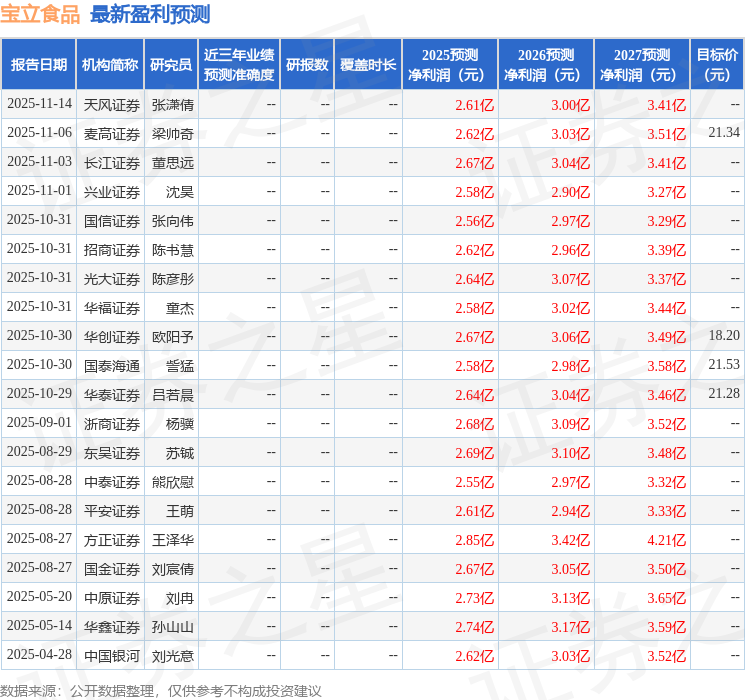Viewport: 745px width, 700px height.
Task: Select the 国金证券 institution cell
Action: pyautogui.click(x=112, y=569)
